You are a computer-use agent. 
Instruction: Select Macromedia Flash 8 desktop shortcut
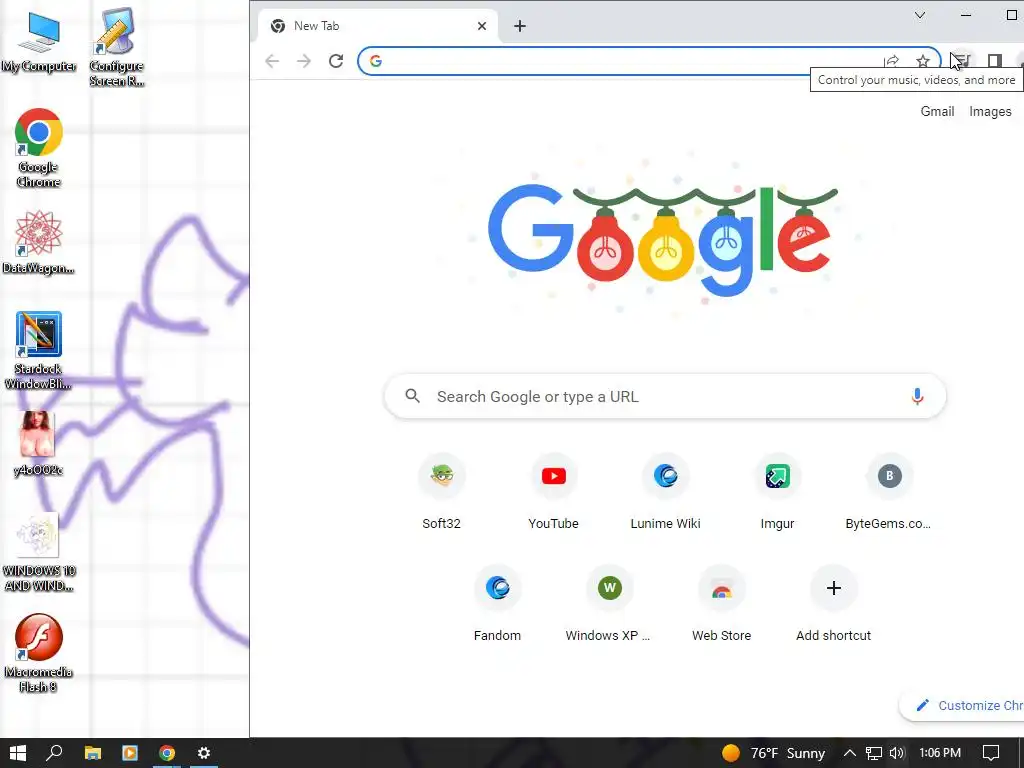pos(39,654)
